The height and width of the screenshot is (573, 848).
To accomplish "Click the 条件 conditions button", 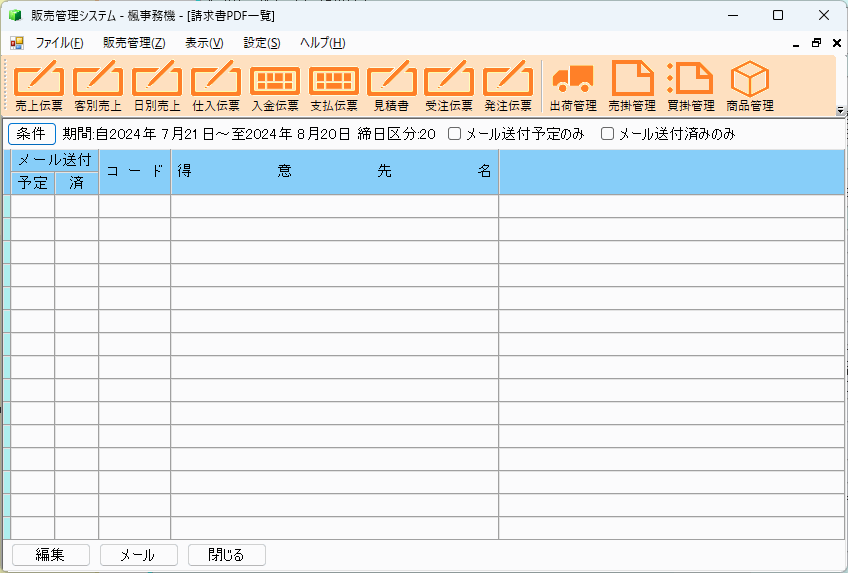I will click(x=32, y=134).
